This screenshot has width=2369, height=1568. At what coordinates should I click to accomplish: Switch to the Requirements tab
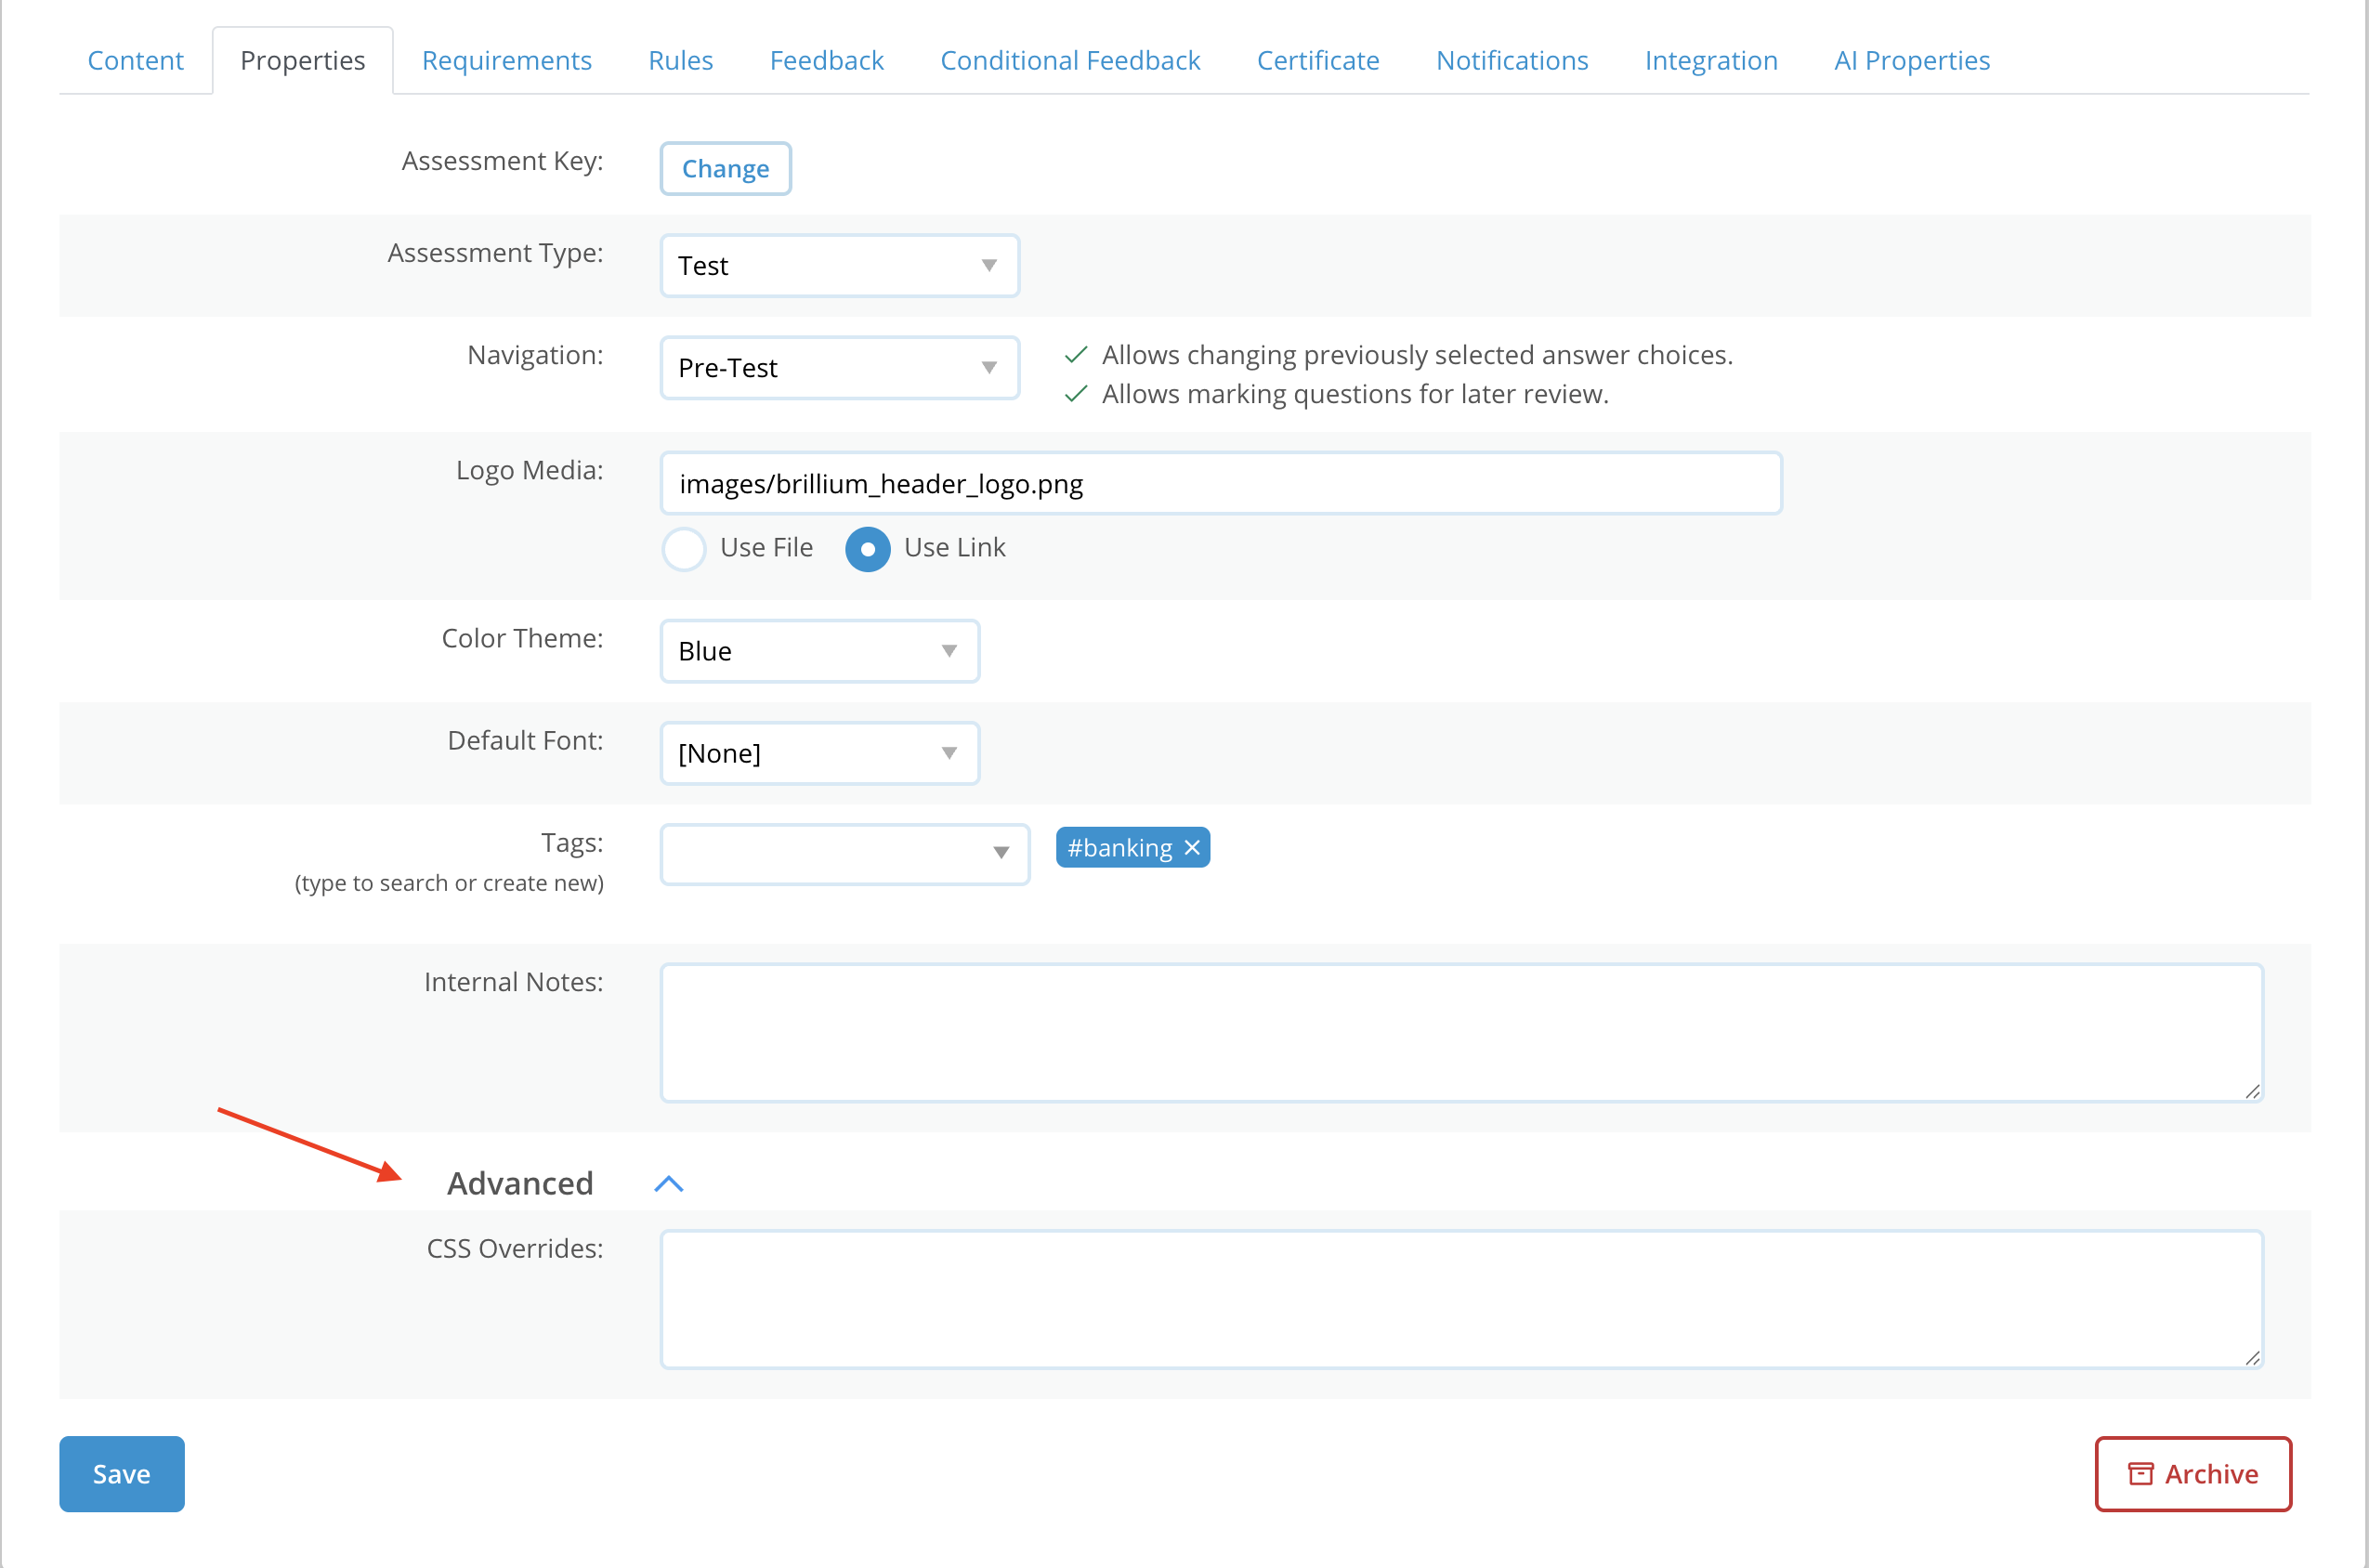point(507,61)
